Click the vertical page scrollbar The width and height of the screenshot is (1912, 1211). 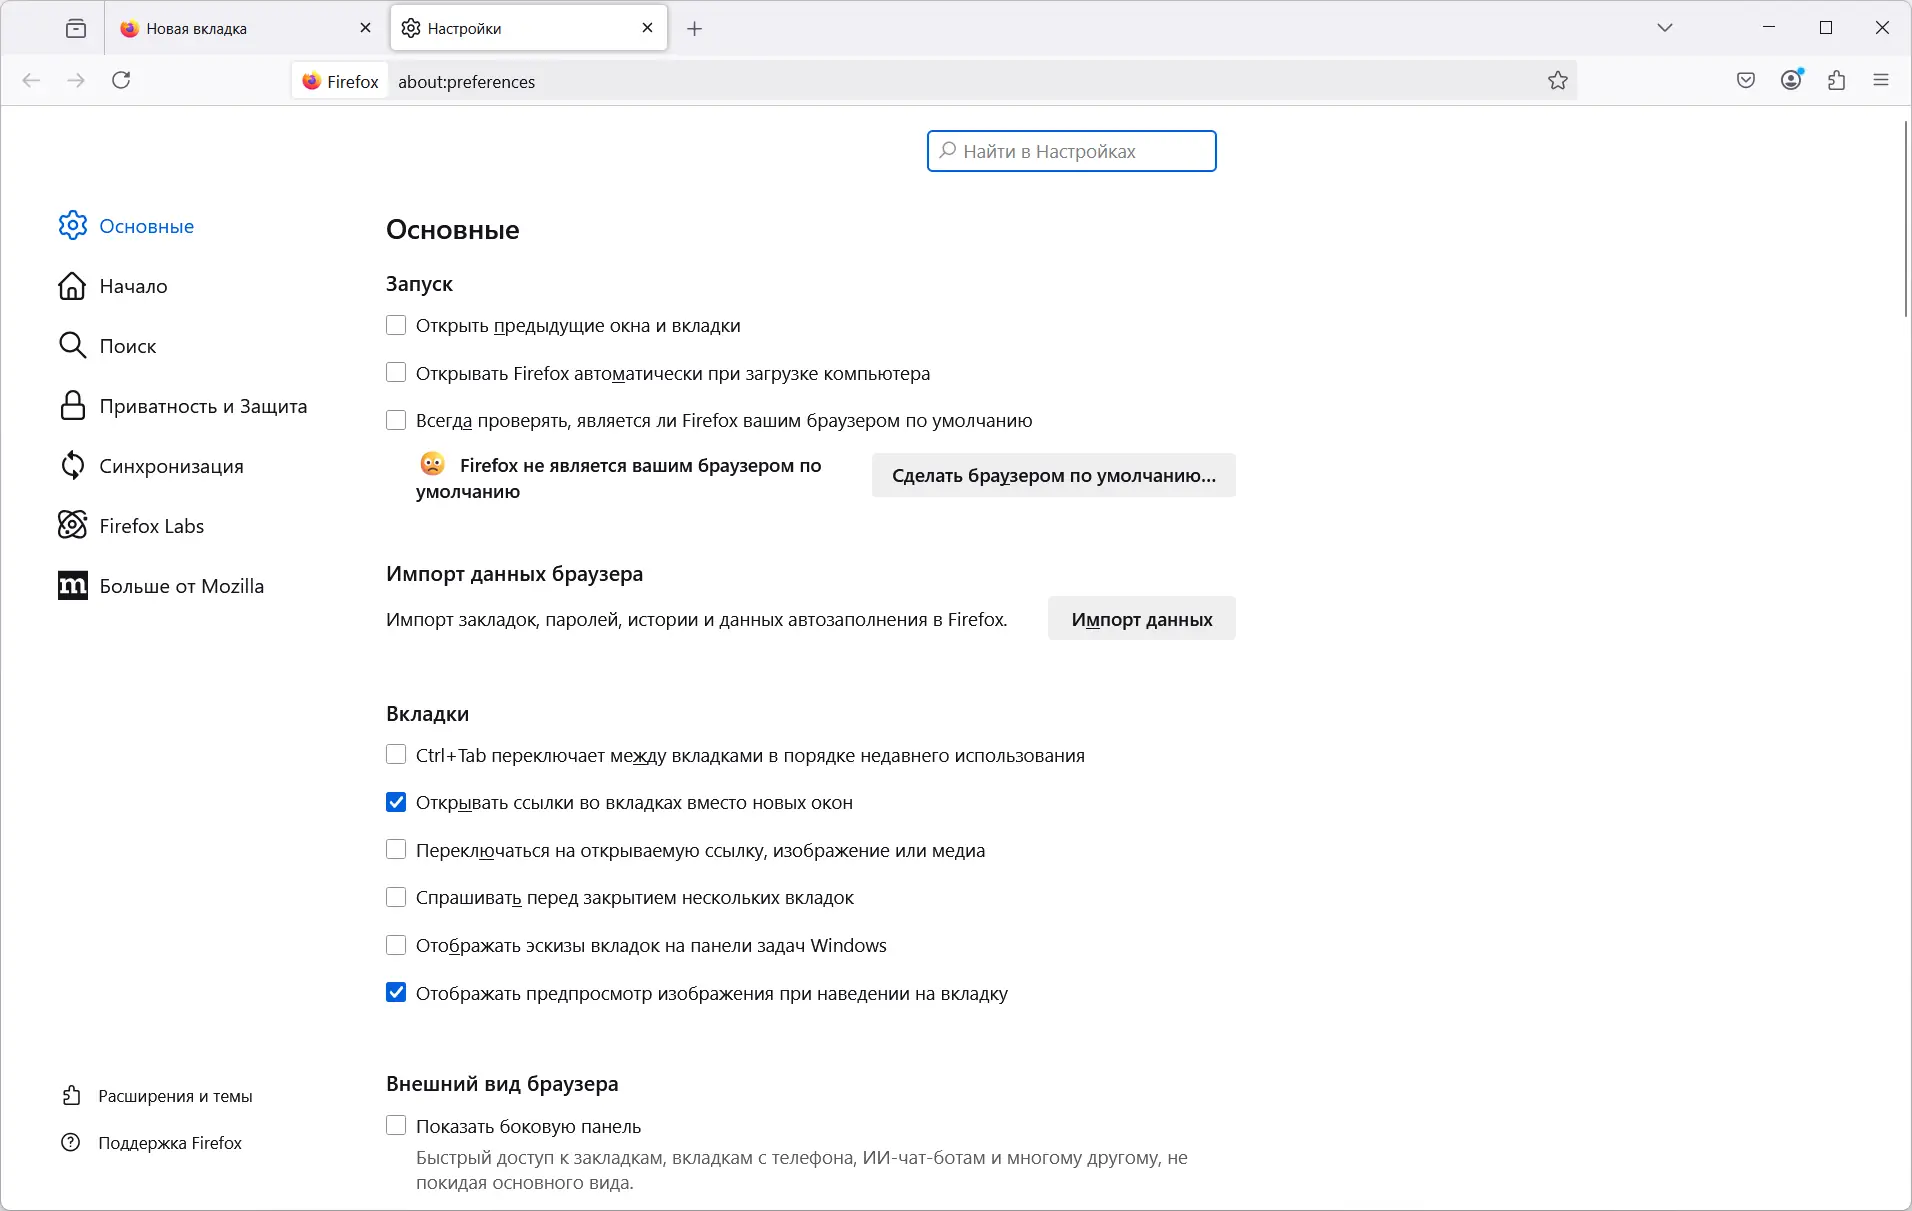1904,220
